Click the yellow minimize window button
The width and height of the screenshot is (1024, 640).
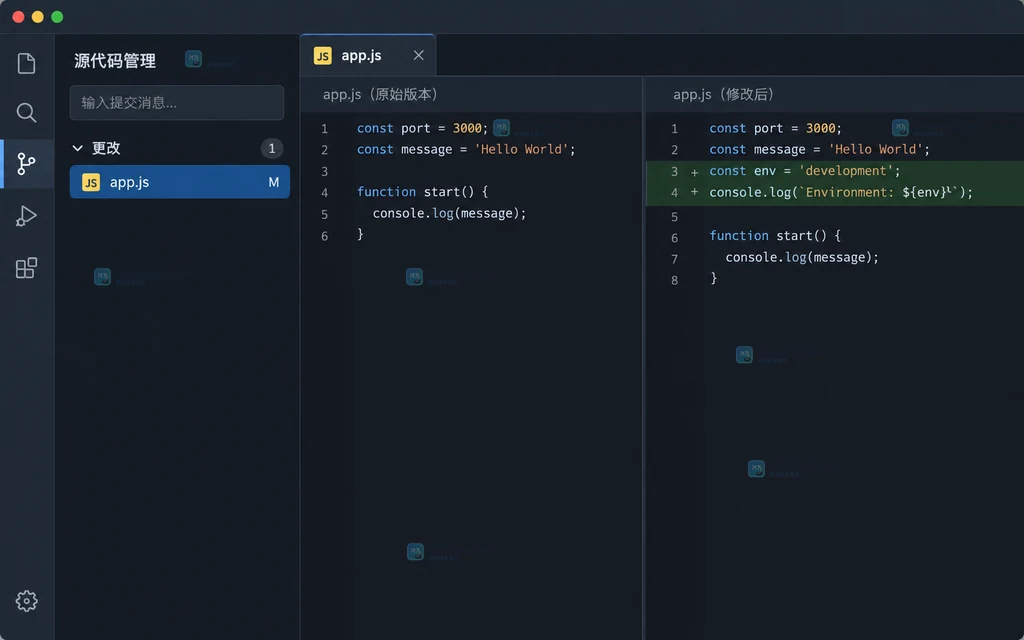coord(38,17)
